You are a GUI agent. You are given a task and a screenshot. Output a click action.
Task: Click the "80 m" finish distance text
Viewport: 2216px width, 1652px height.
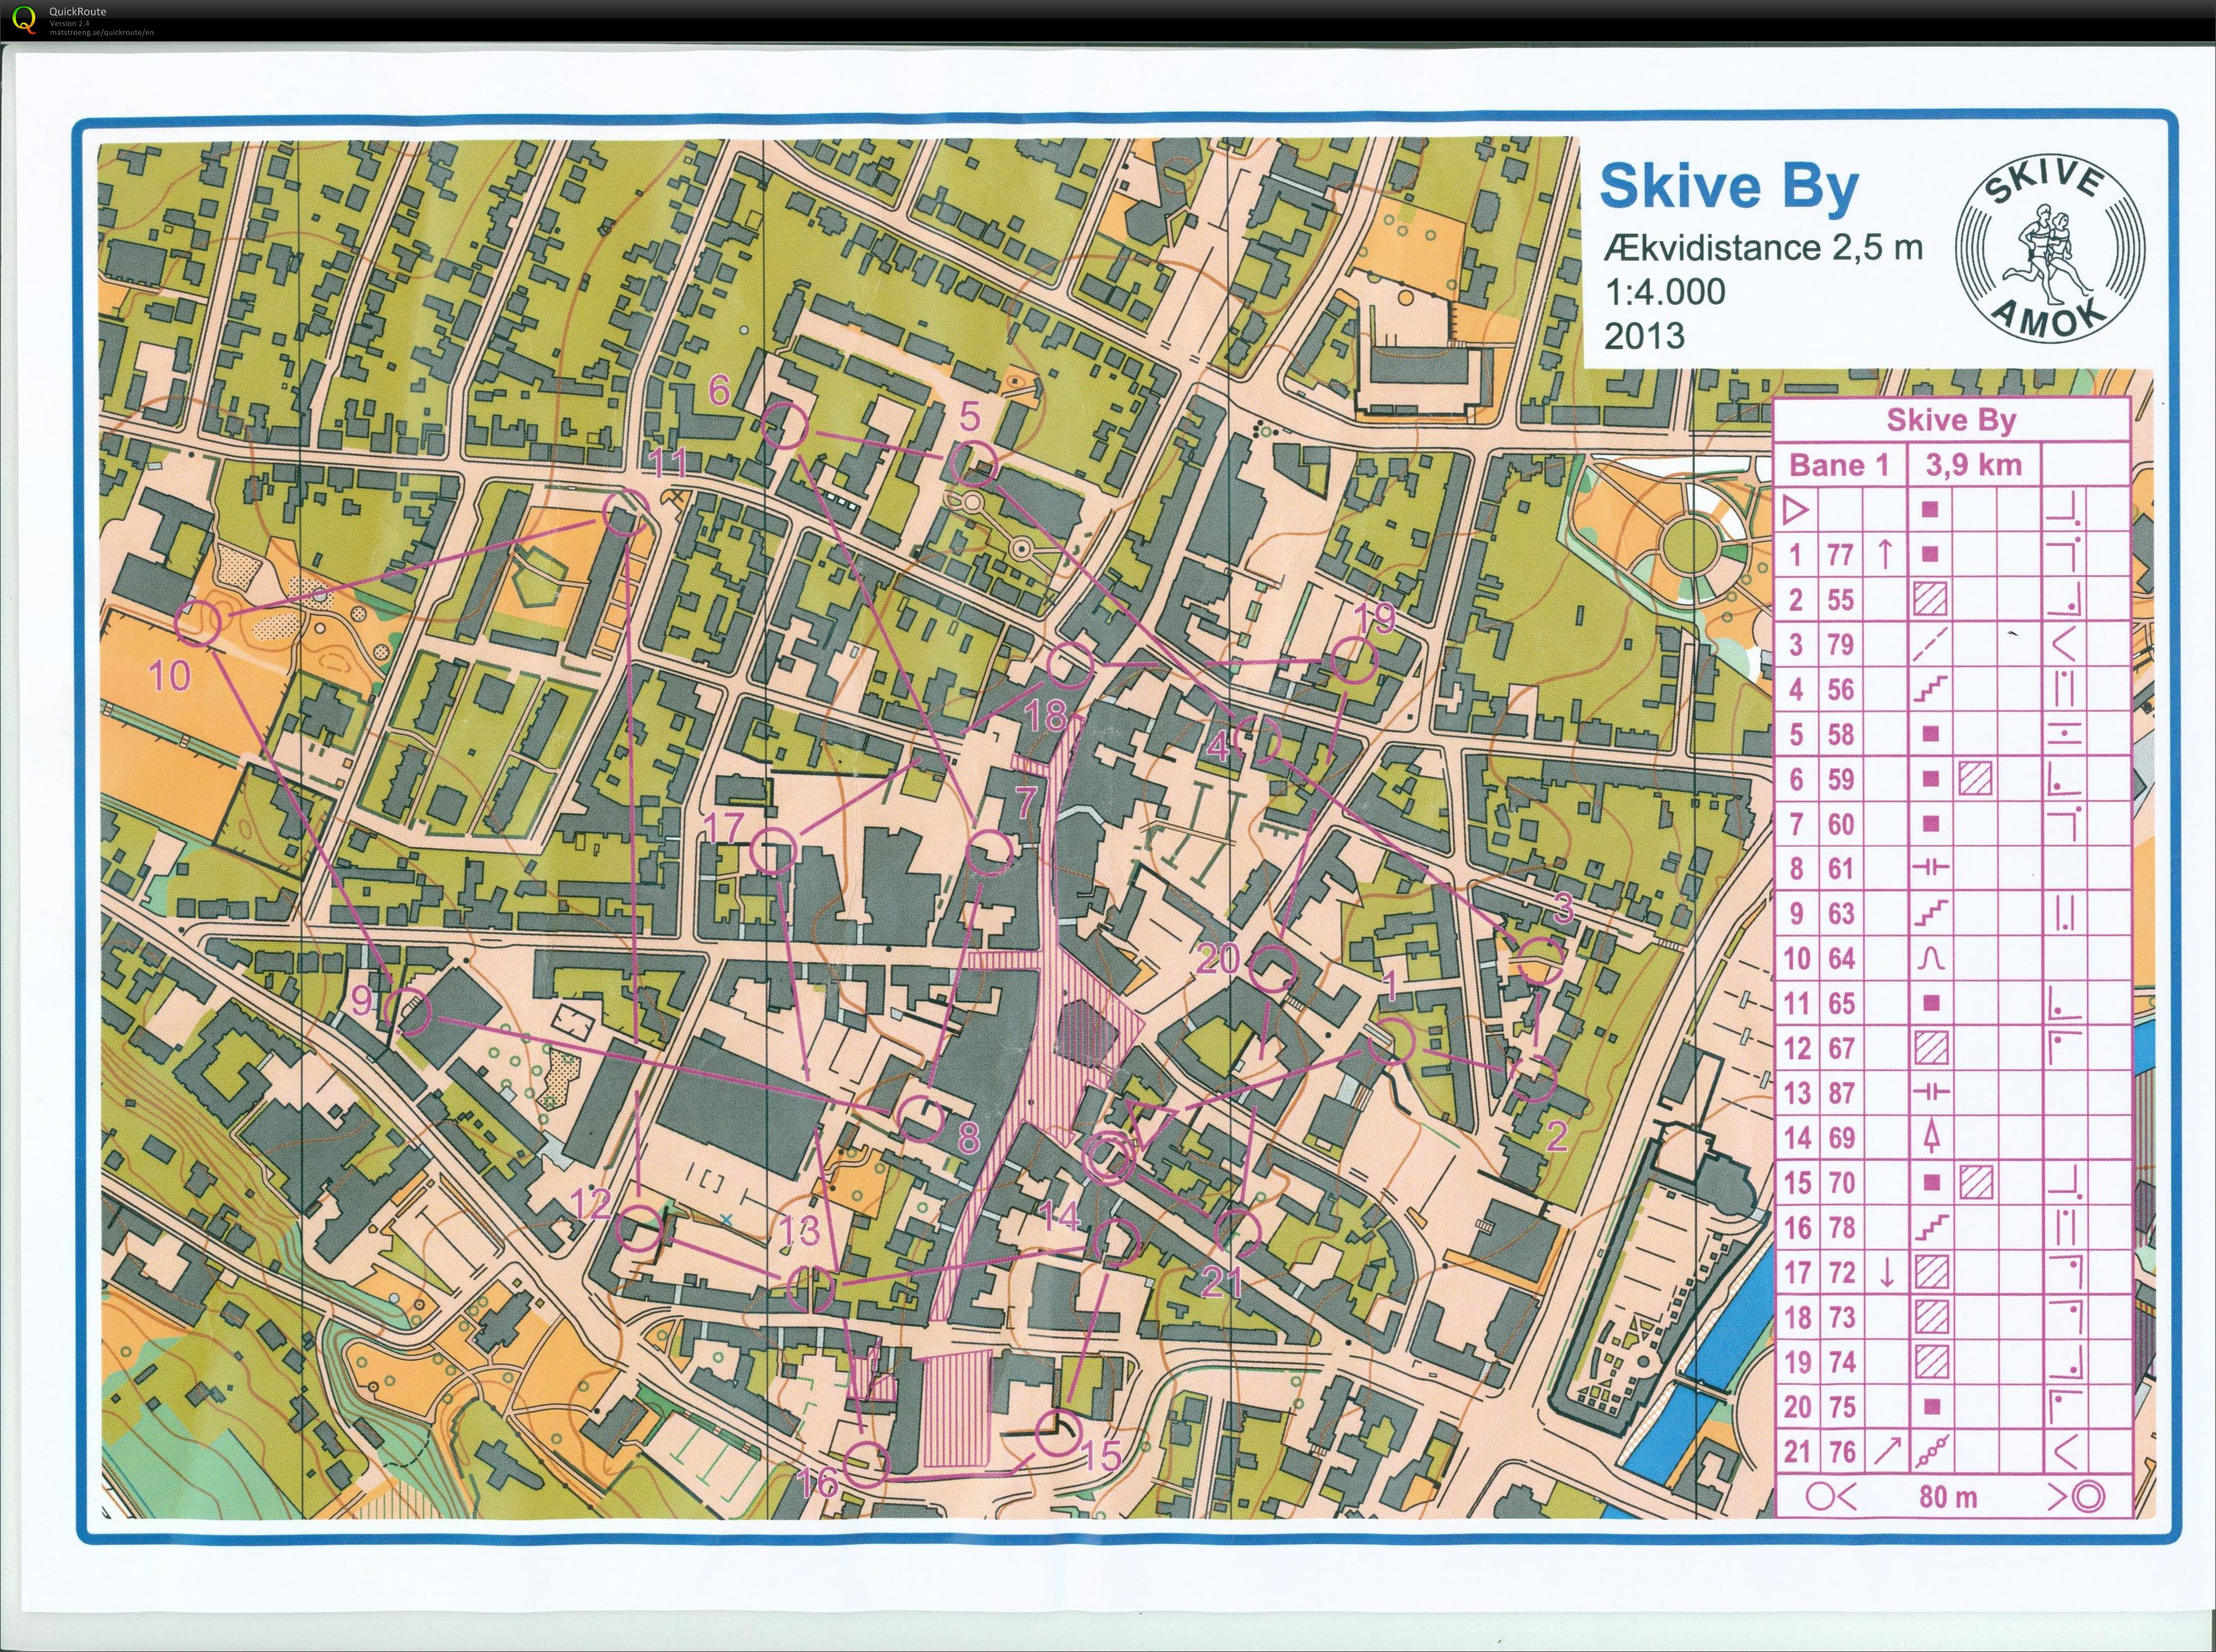1948,1497
